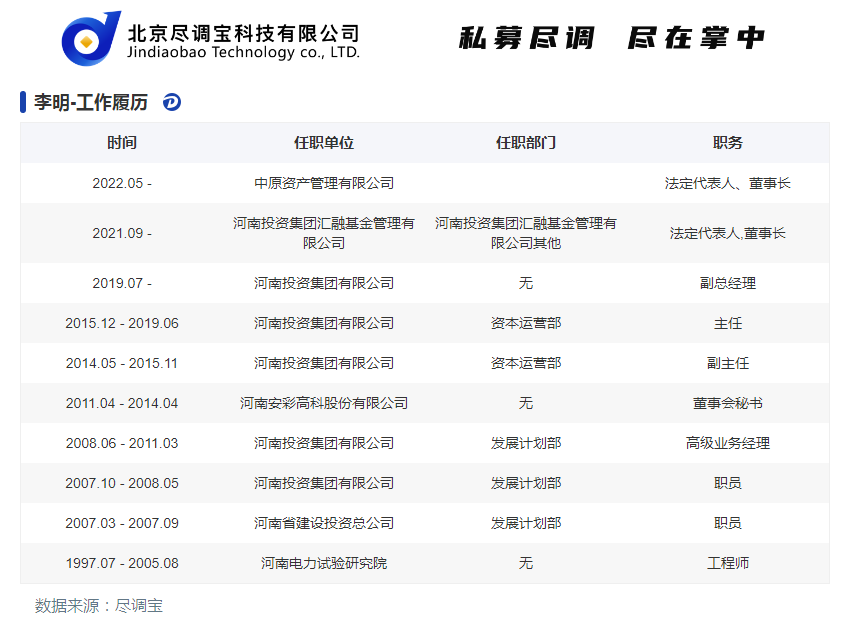The width and height of the screenshot is (850, 625).
Task: Click the 2011.04 - 2014.04 date cell
Action: tap(122, 403)
